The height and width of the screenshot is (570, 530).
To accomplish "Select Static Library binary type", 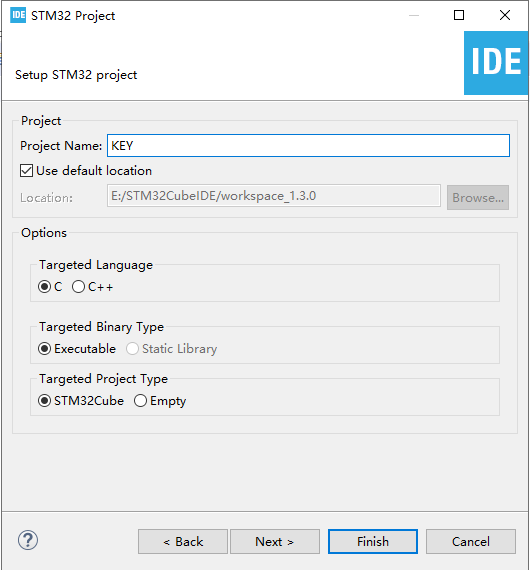I will (x=132, y=349).
